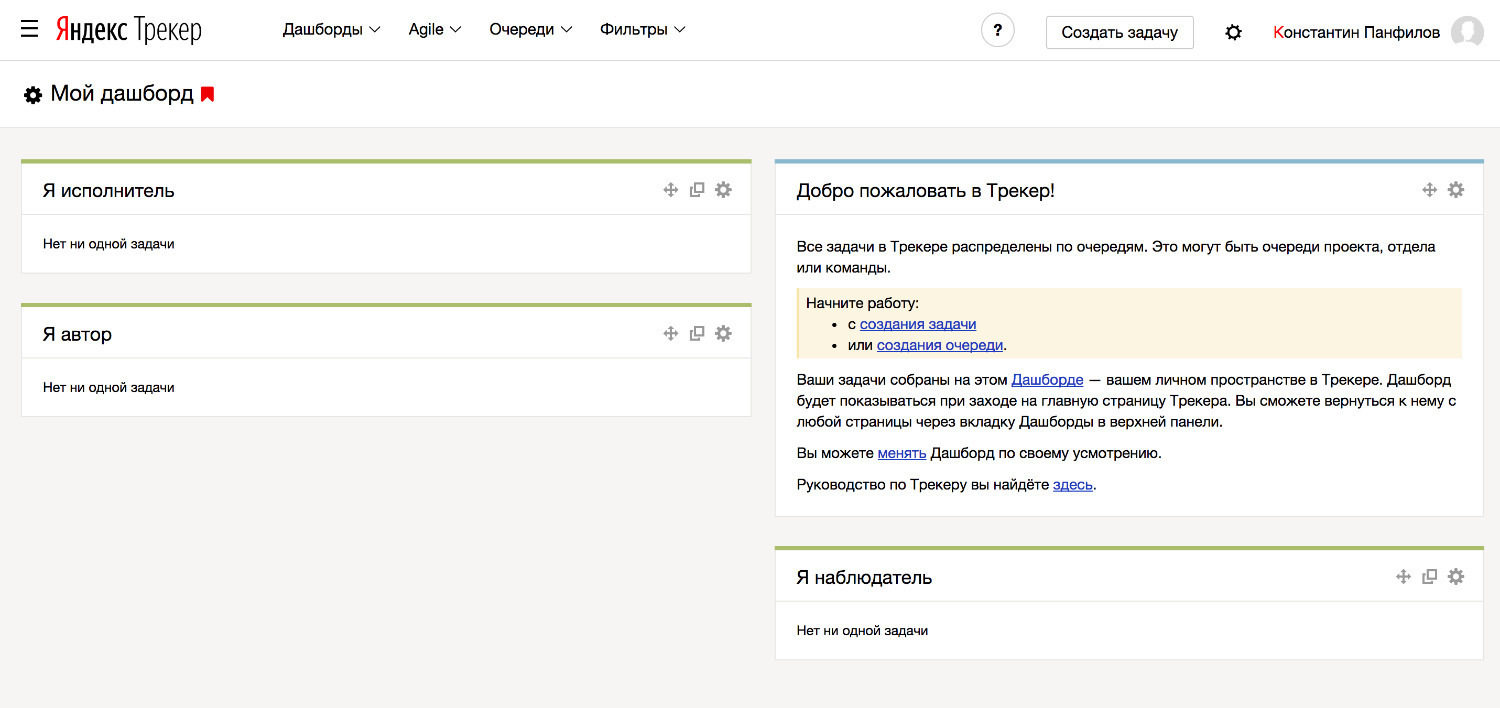Image resolution: width=1500 pixels, height=708 pixels.
Task: Open settings of welcome widget
Action: coord(1456,190)
